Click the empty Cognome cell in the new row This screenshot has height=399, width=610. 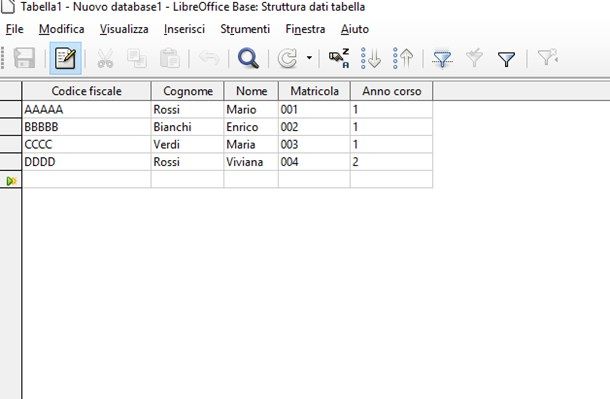point(188,179)
